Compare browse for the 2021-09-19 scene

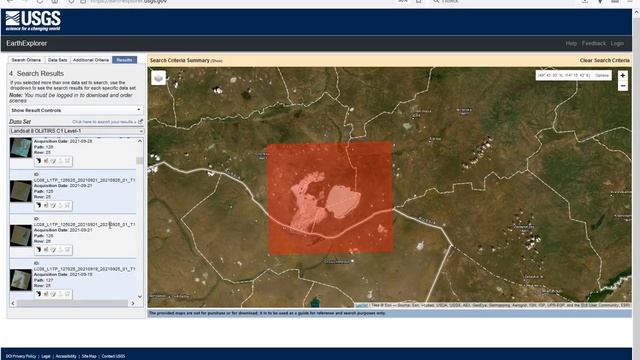53,294
